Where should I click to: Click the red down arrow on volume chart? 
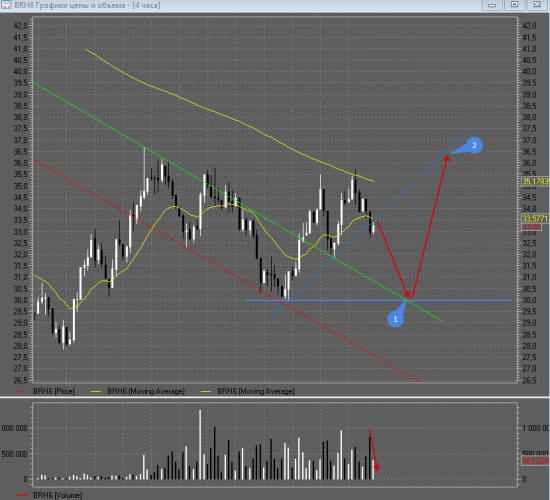click(374, 450)
